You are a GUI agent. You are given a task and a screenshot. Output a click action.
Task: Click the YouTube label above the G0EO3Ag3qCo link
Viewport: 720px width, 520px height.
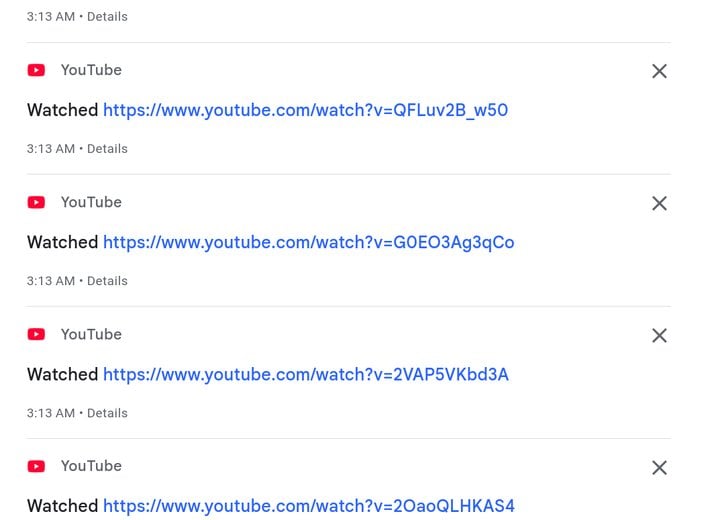(91, 203)
